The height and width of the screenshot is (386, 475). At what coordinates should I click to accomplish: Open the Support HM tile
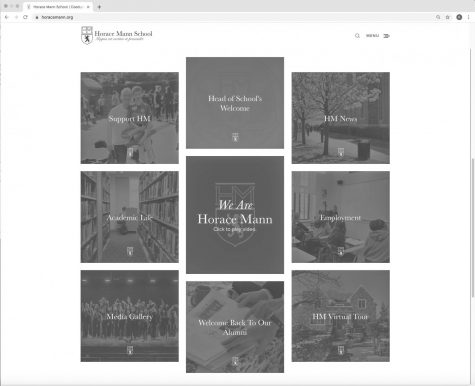coord(130,118)
